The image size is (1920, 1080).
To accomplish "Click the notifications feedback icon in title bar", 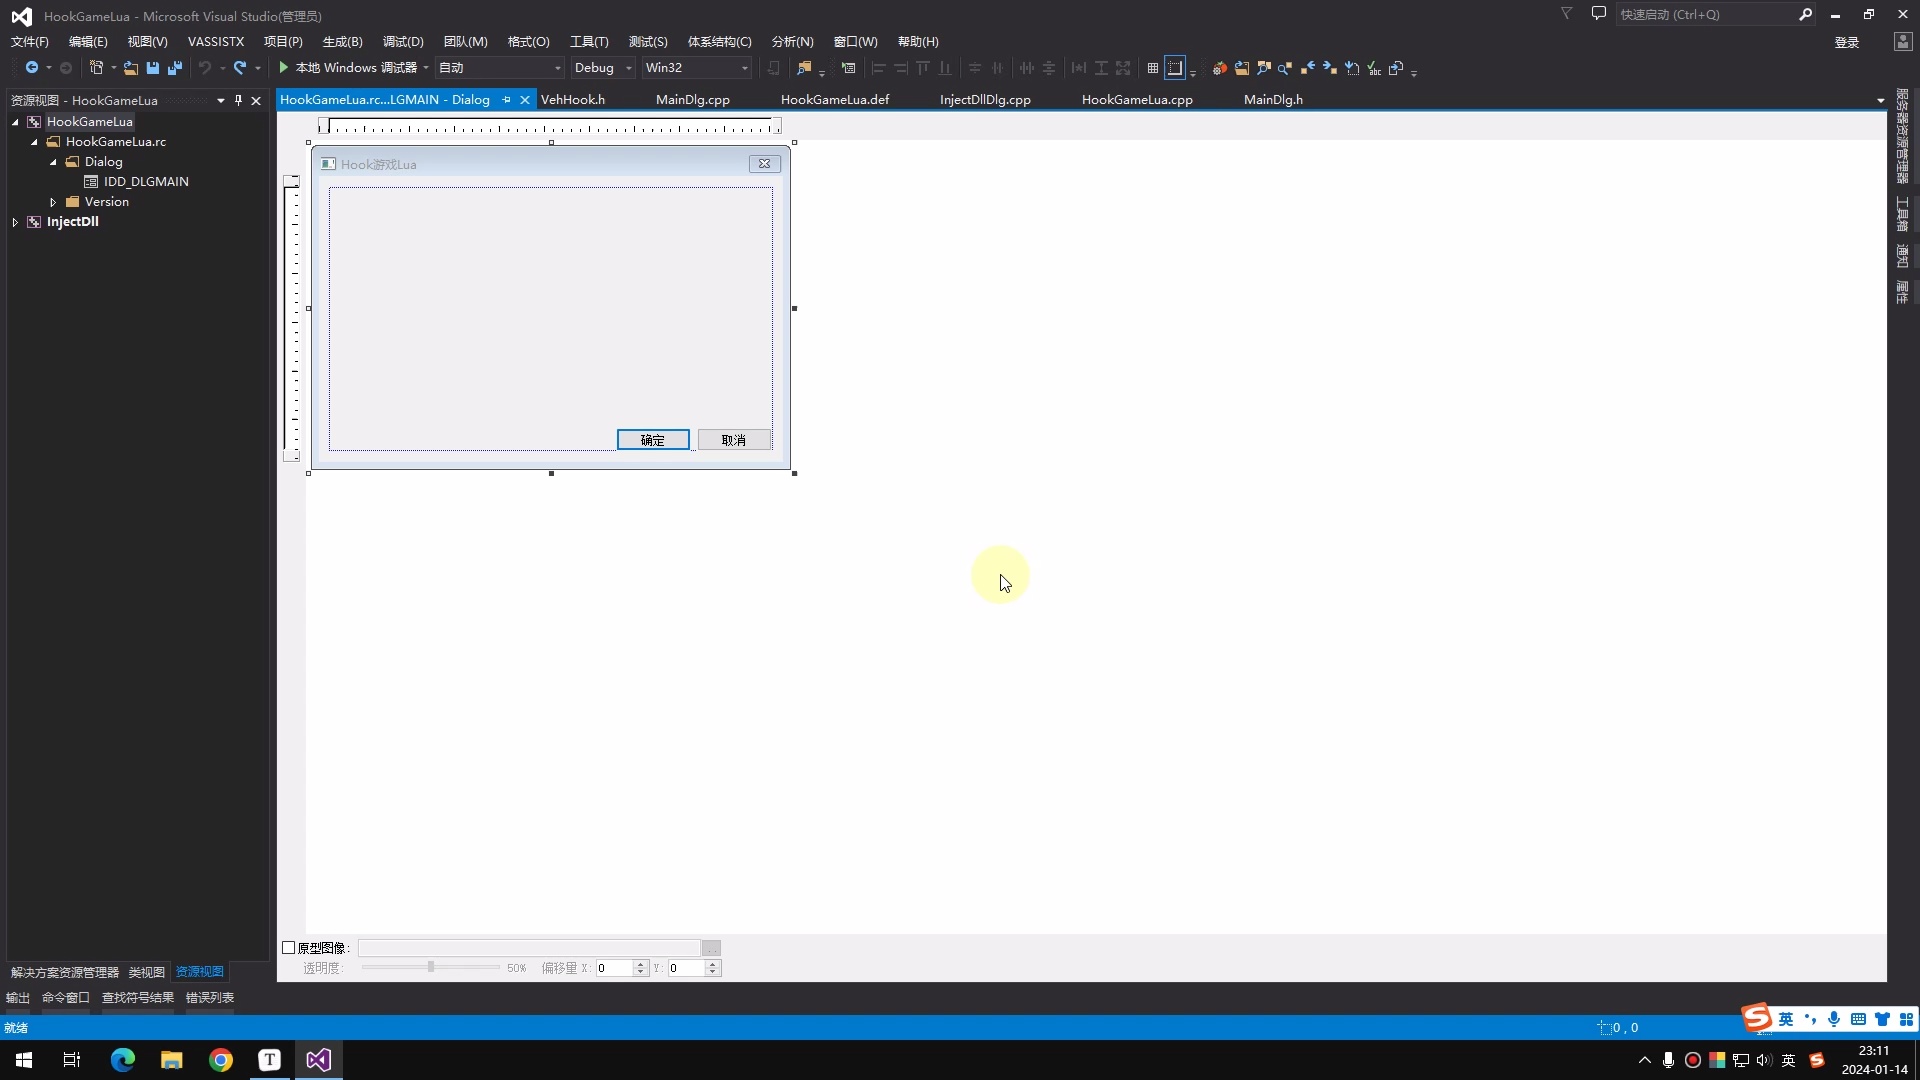I will pos(1598,14).
